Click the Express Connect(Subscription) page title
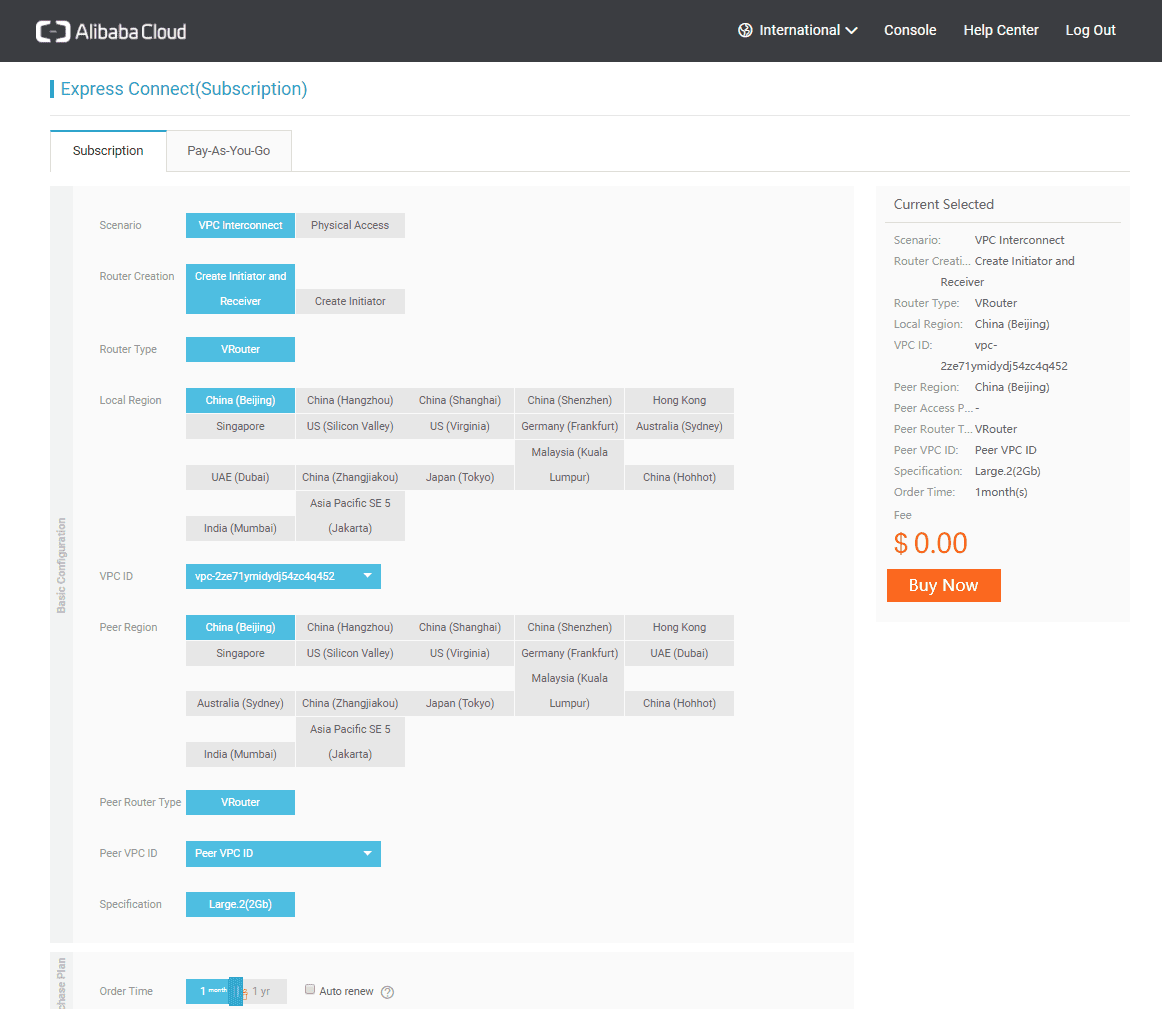The image size is (1162, 1009). [184, 89]
